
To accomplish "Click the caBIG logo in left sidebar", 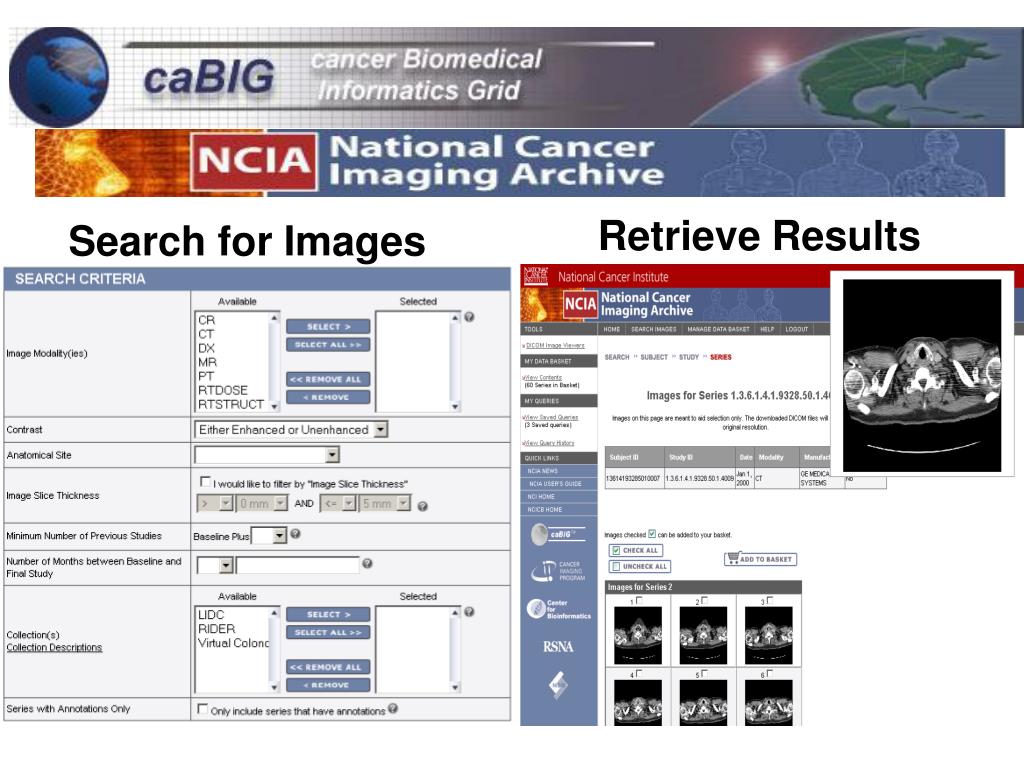I will tap(557, 534).
